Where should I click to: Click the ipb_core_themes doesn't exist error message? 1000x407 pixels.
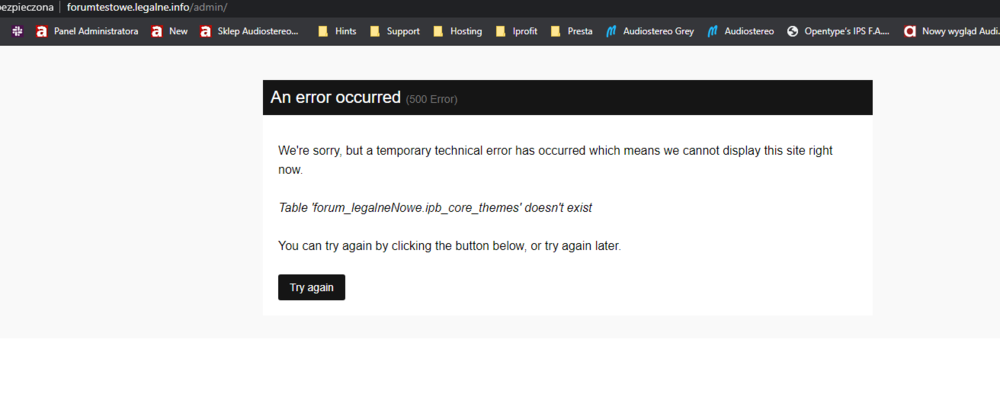pyautogui.click(x=435, y=208)
